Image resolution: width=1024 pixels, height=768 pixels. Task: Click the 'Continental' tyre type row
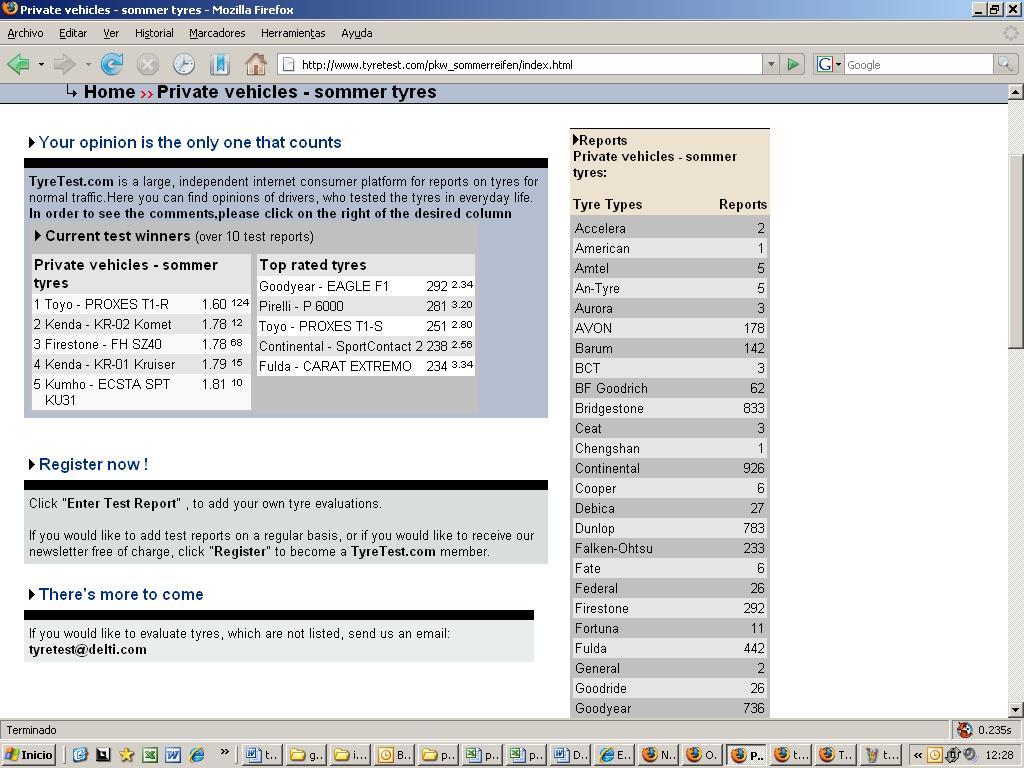click(669, 468)
